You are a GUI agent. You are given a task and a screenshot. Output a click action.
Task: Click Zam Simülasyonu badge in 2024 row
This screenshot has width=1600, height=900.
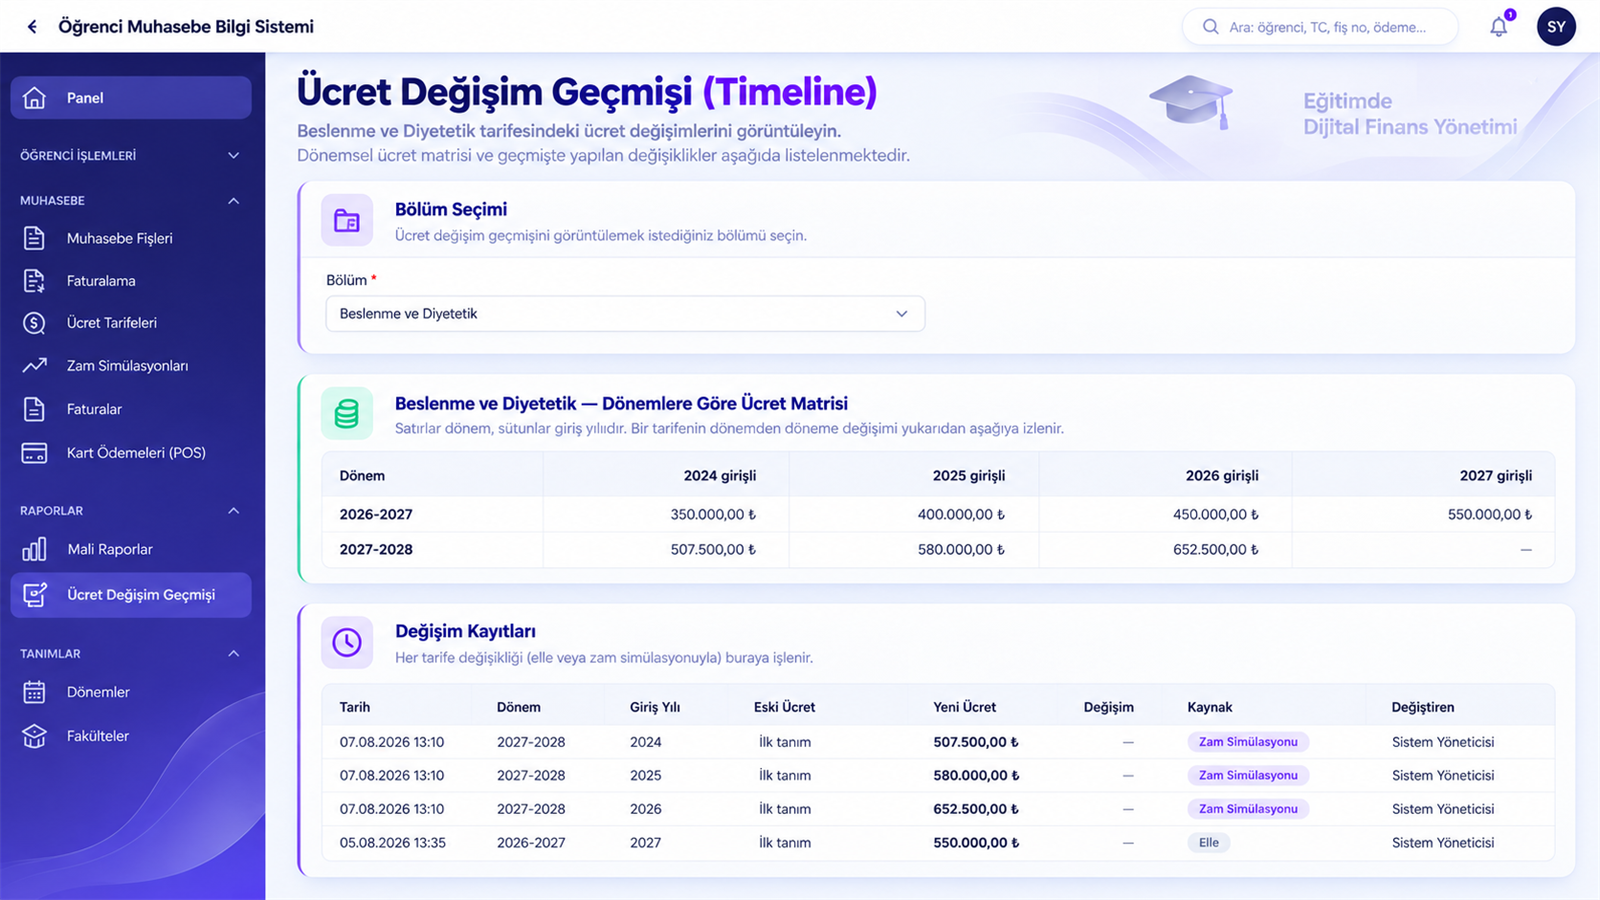coord(1248,742)
